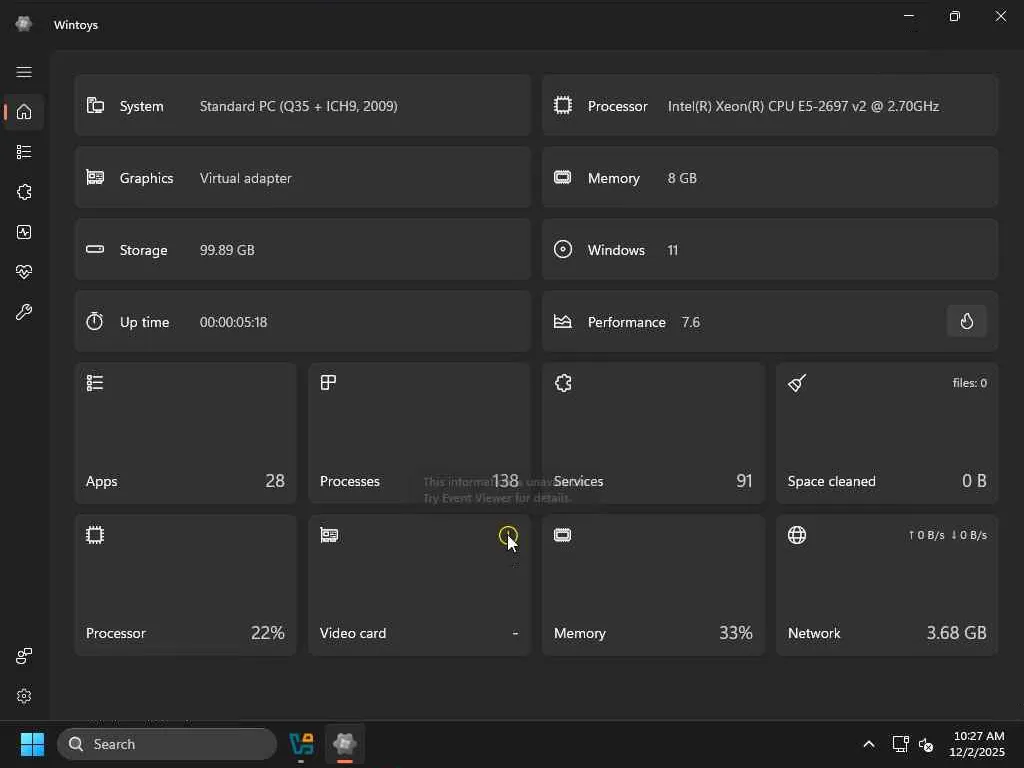Viewport: 1024px width, 768px height.
Task: Click the puzzle icon on Services tile
Action: tap(563, 383)
